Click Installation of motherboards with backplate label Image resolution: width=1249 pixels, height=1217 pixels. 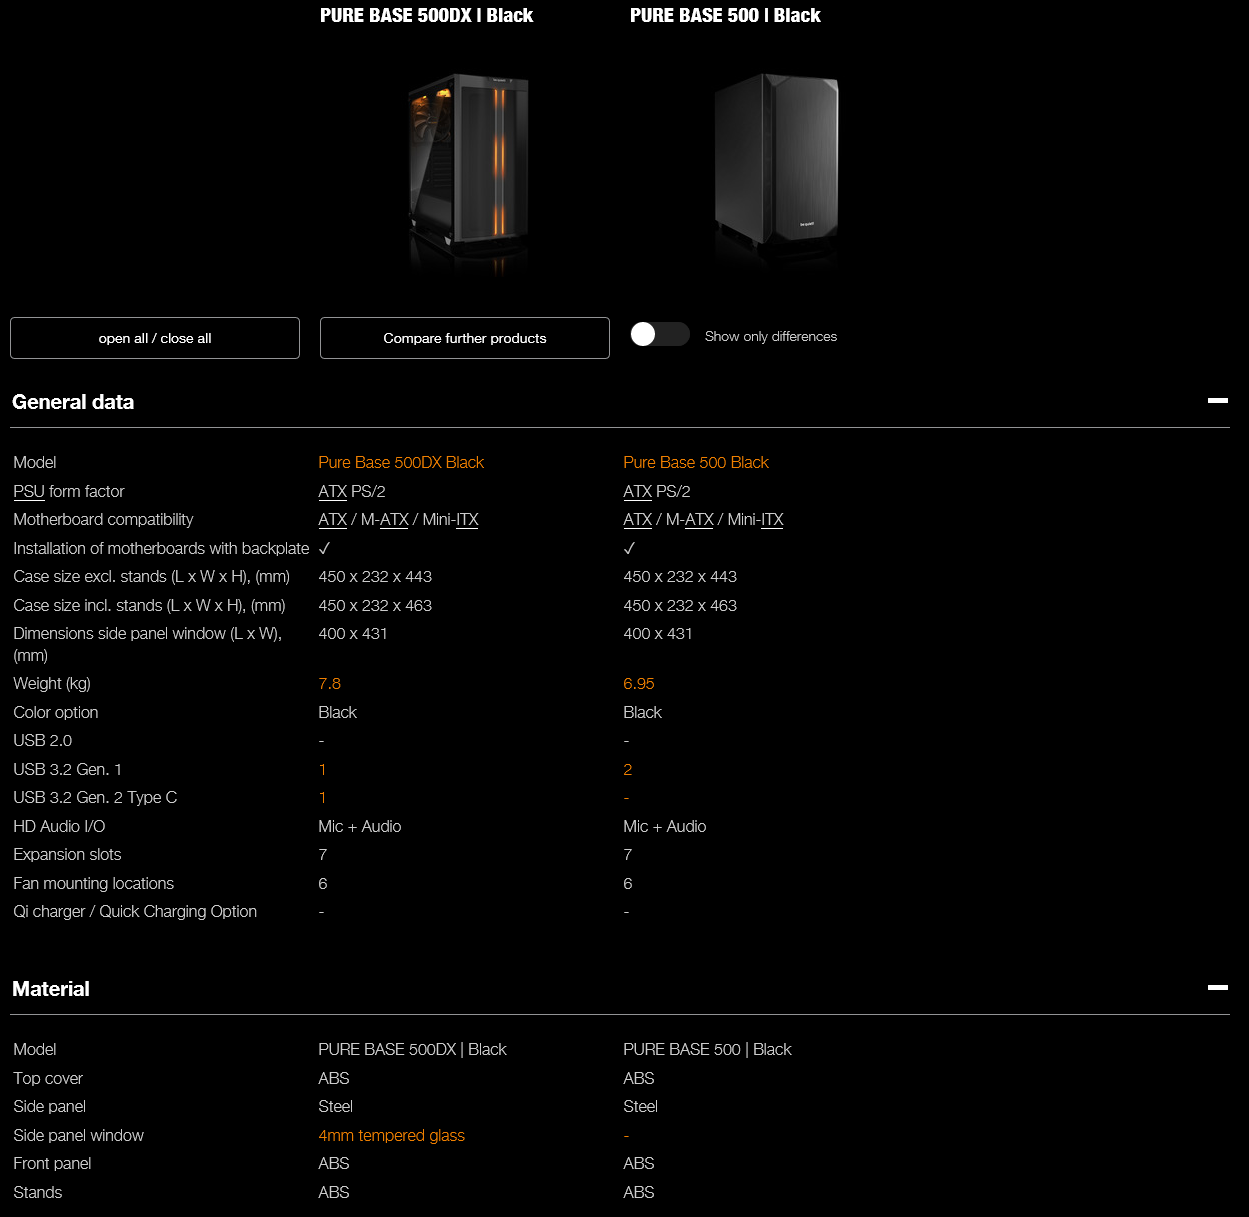tap(161, 548)
